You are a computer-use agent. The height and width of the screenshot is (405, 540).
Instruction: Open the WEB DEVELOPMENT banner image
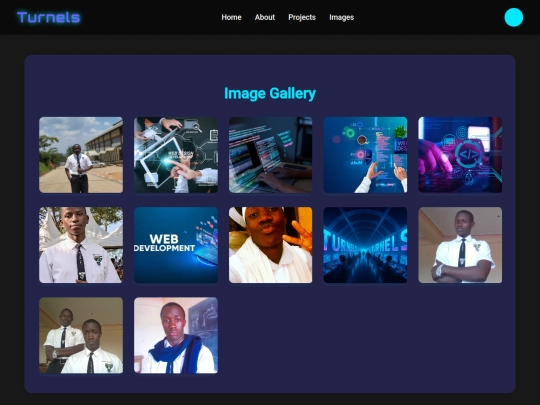coord(176,245)
